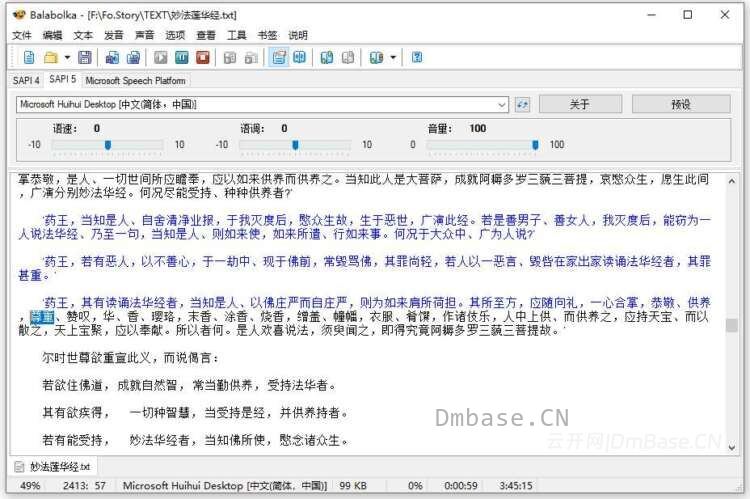The image size is (750, 499).
Task: Click the line starting 其有欲疾得
Action: (195, 412)
